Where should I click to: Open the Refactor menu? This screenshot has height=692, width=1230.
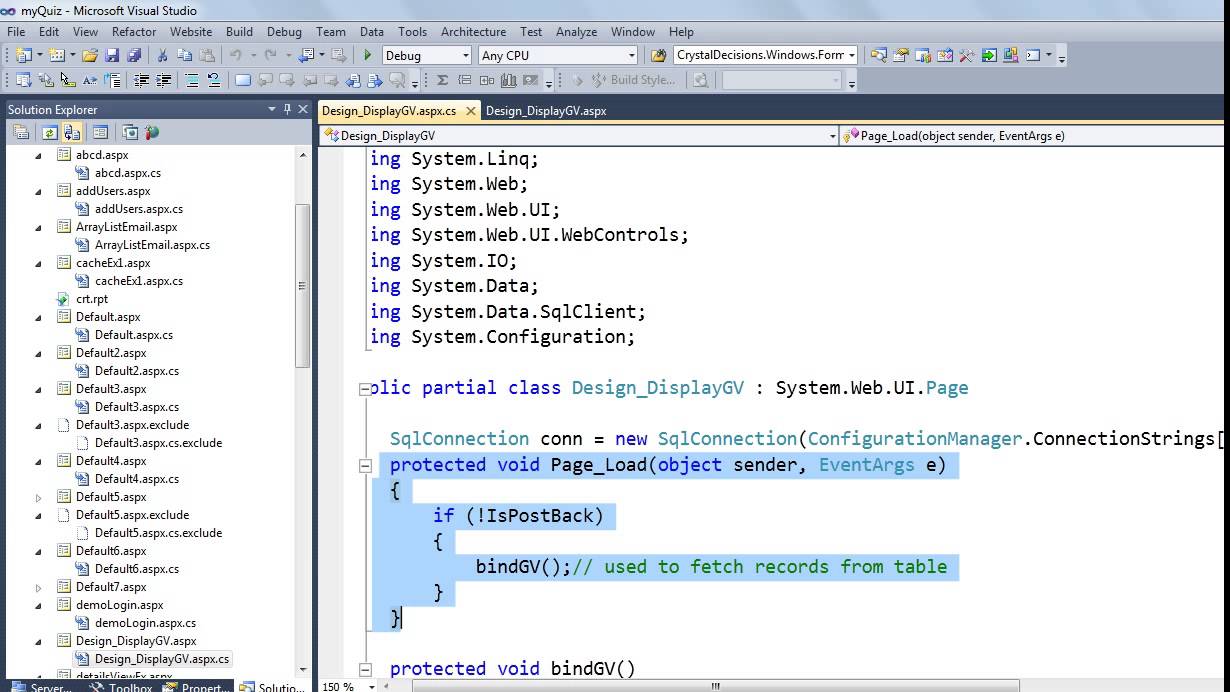pyautogui.click(x=134, y=31)
